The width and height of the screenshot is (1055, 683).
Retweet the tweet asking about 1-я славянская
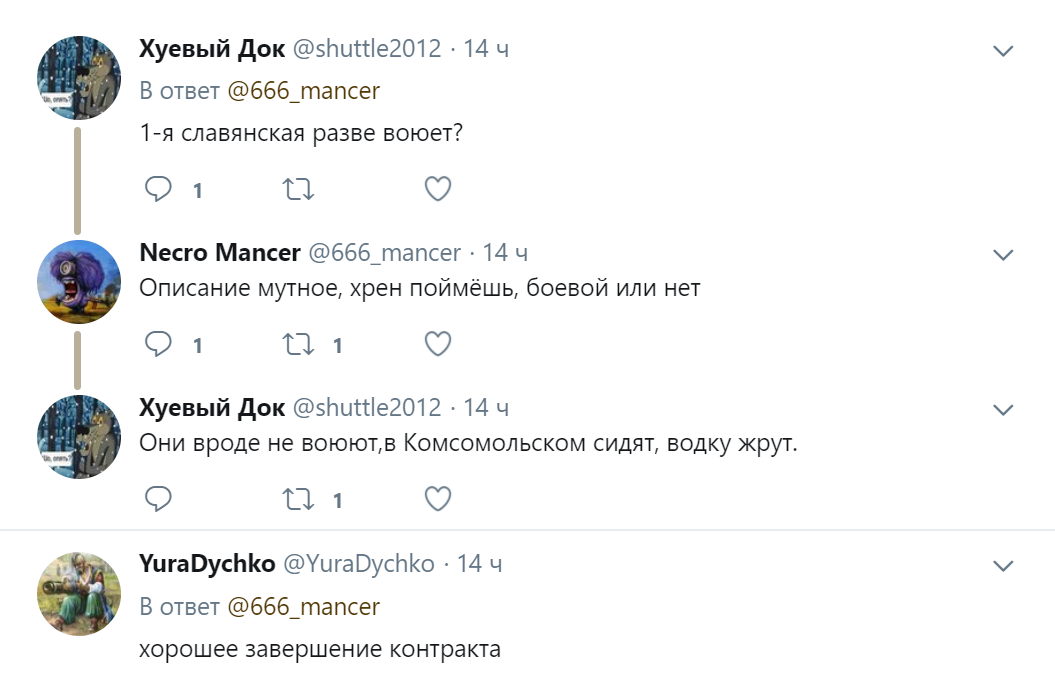click(x=298, y=189)
